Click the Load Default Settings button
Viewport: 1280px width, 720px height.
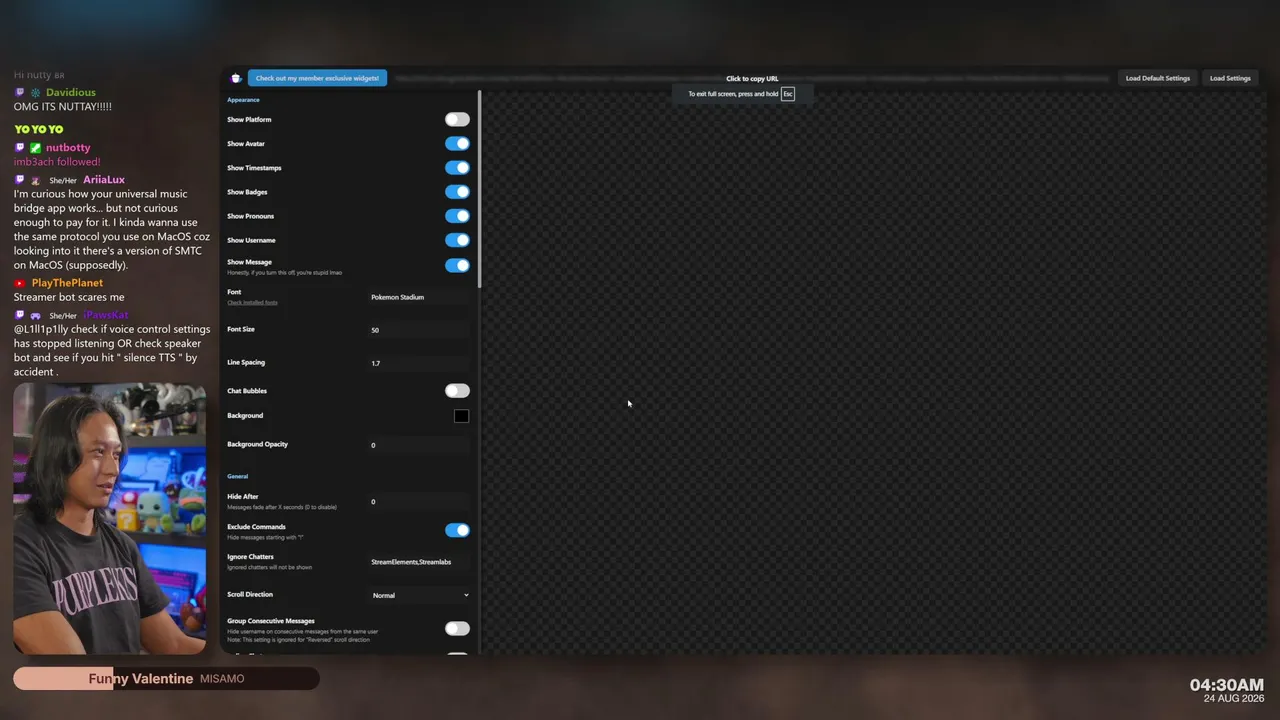pos(1158,78)
